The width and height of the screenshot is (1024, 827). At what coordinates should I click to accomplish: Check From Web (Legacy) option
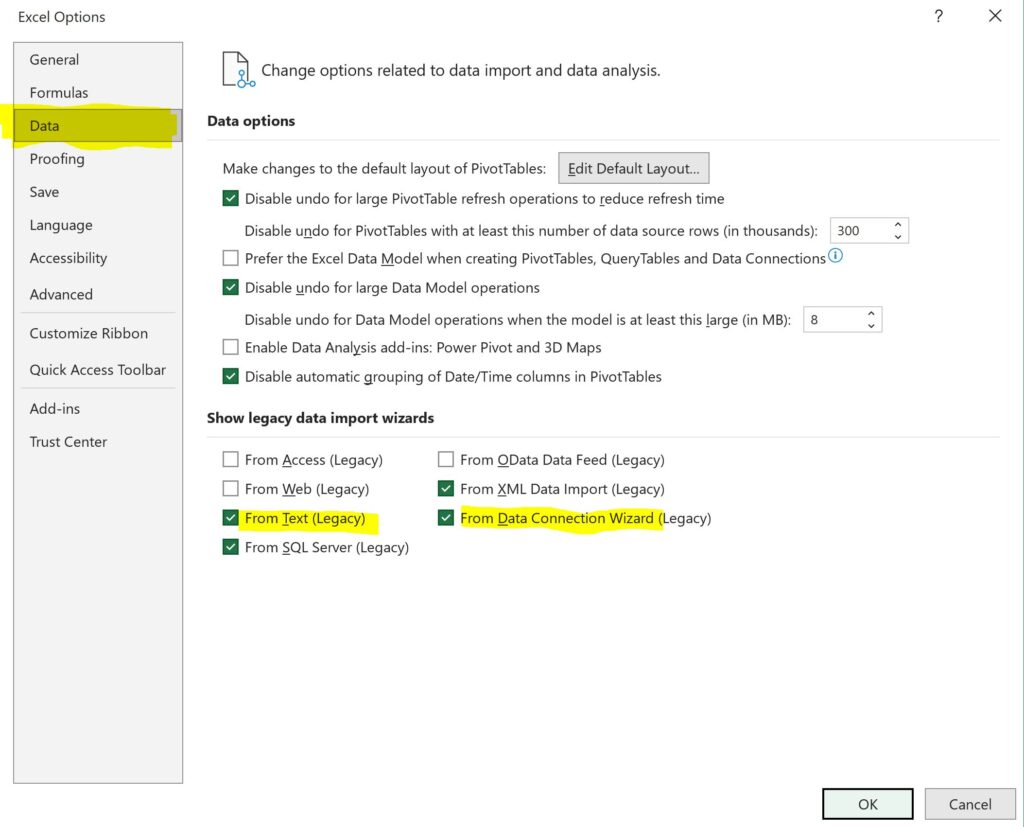231,489
